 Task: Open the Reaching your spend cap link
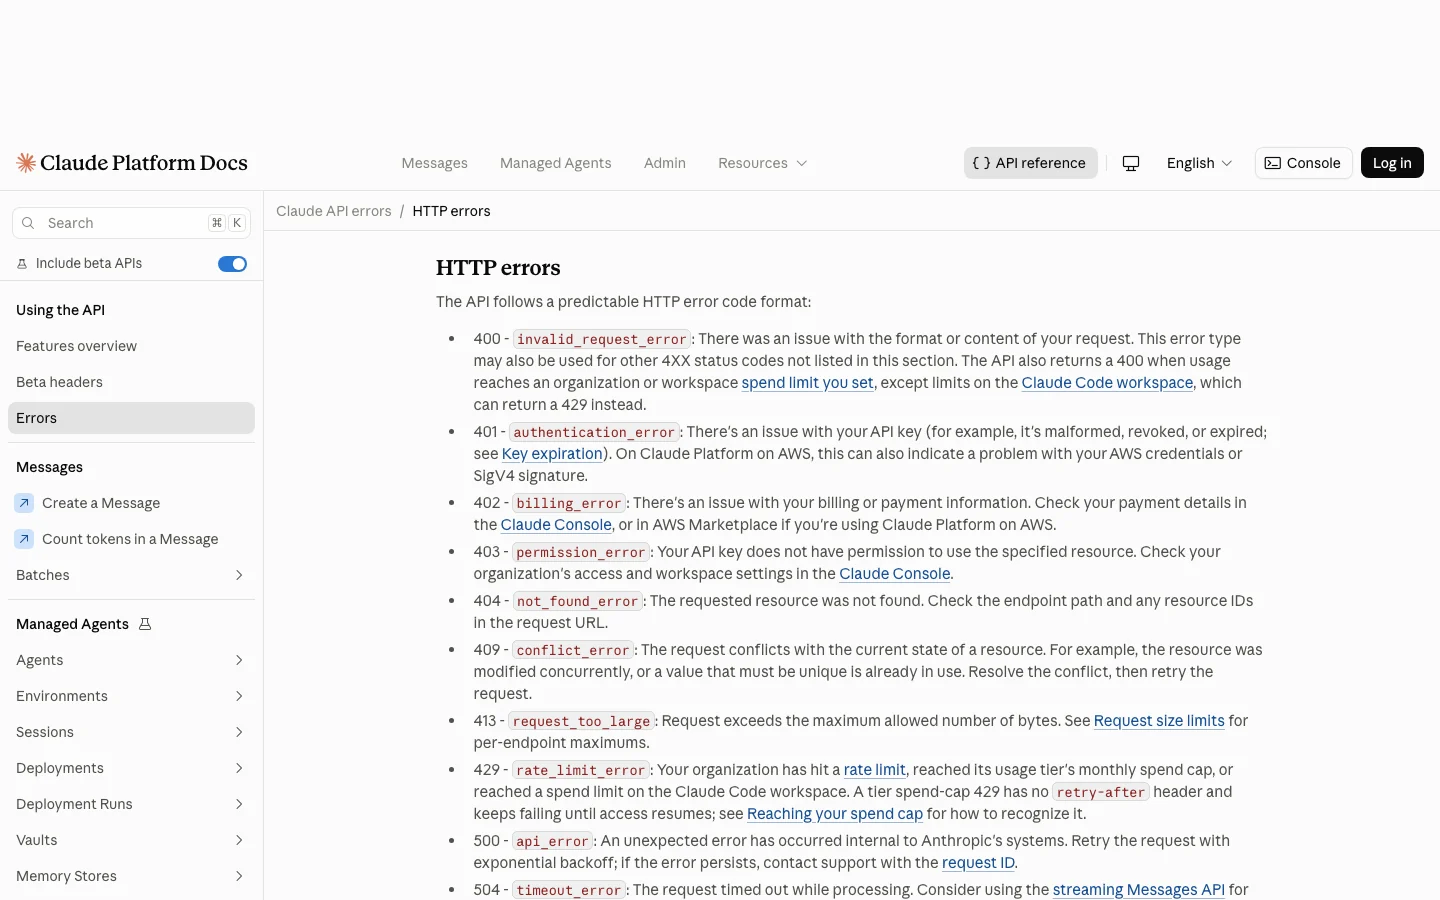pos(835,814)
